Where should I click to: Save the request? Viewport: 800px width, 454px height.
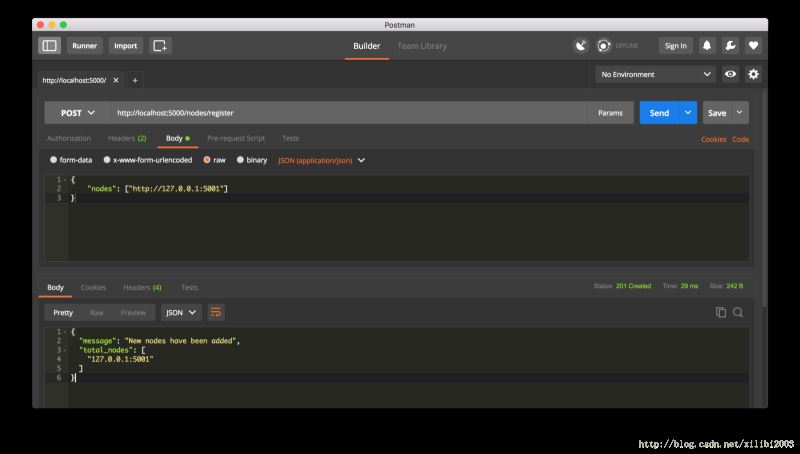717,113
